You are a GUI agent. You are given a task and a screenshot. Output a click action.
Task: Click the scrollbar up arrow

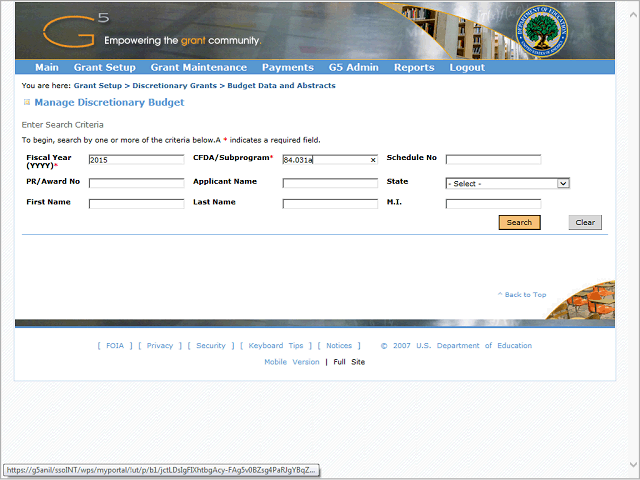click(x=633, y=14)
